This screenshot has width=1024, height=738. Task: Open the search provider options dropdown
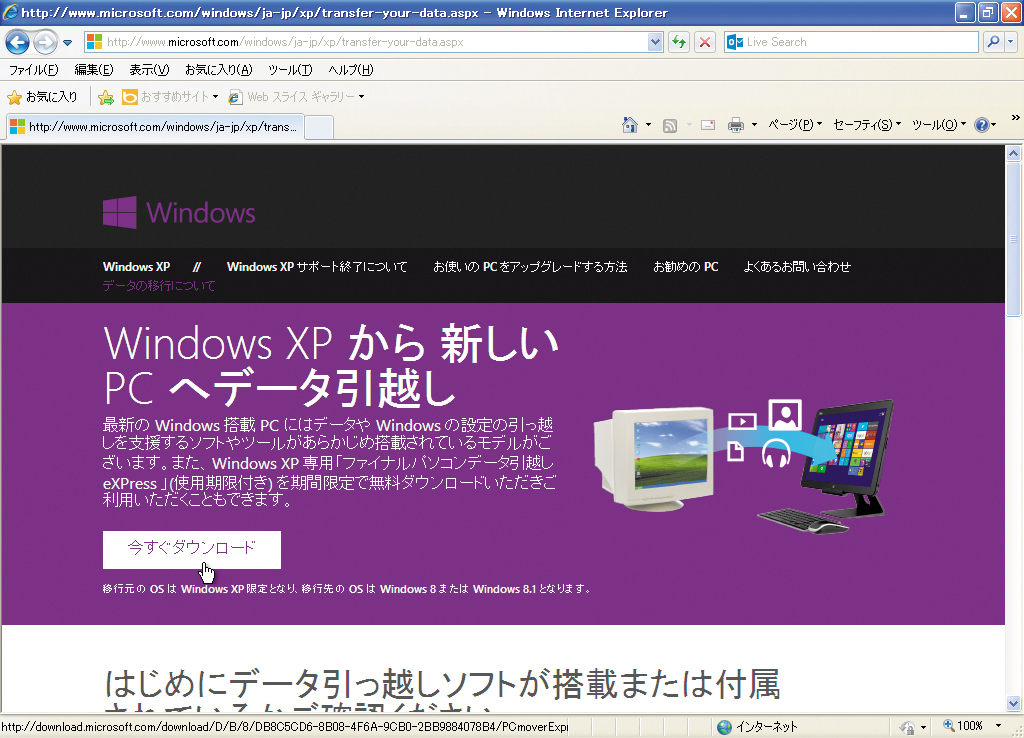(x=1010, y=42)
